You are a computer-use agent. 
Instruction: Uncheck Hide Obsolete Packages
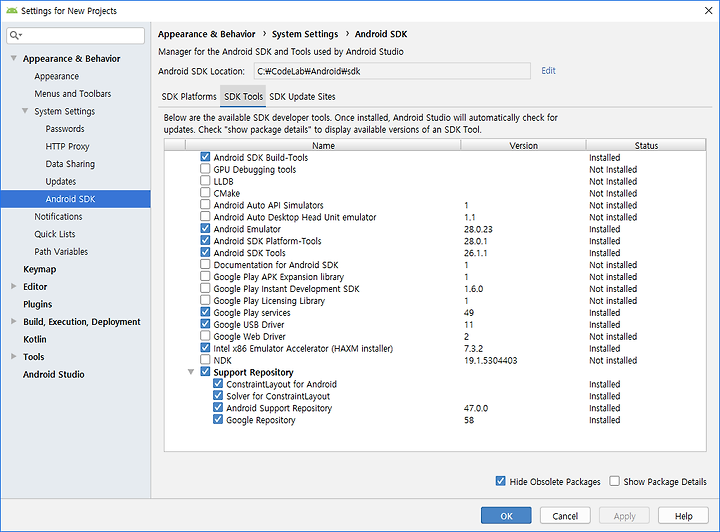pyautogui.click(x=501, y=481)
